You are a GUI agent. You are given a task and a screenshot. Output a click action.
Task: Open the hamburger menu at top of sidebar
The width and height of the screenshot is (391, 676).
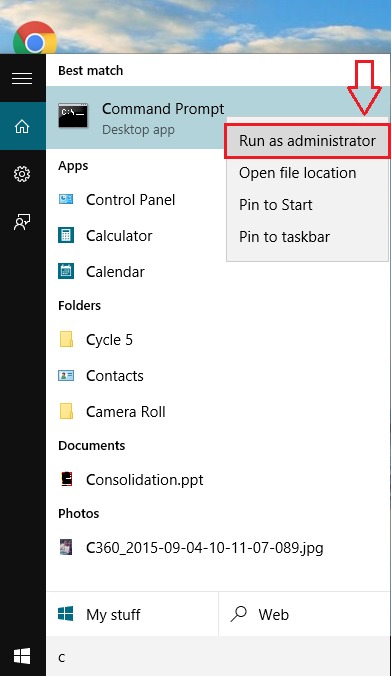pyautogui.click(x=22, y=78)
